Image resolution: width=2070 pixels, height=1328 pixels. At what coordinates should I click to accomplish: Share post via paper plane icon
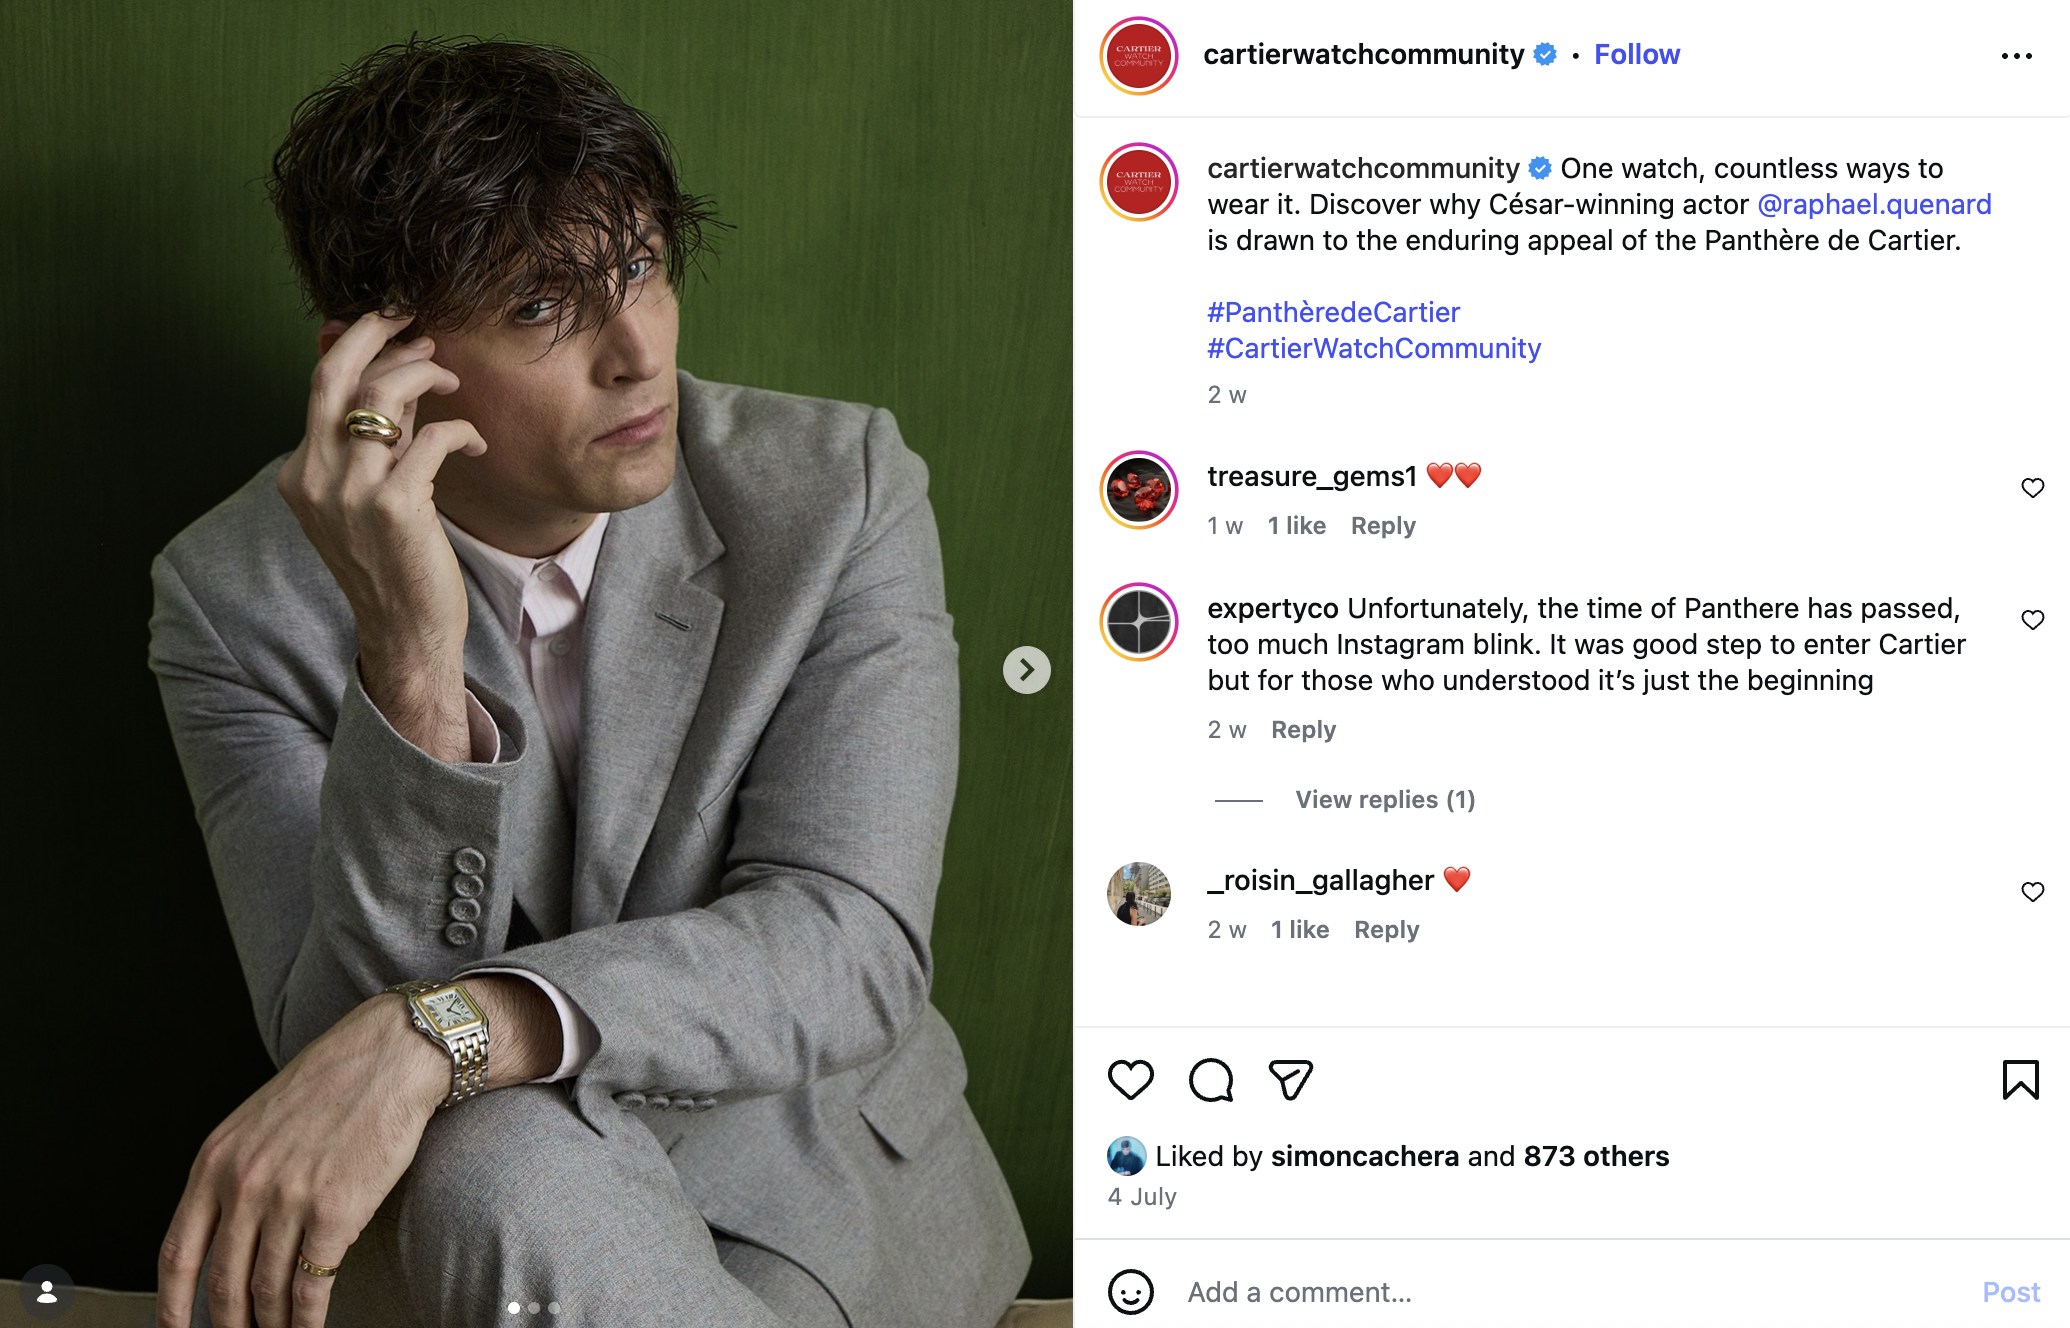pyautogui.click(x=1290, y=1080)
